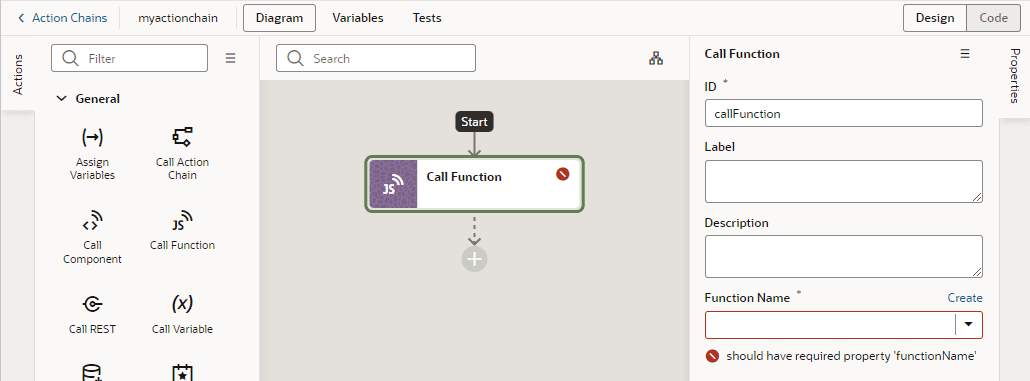Click the magnifier in the diagram Search field
Screen dimensions: 1030x381
[x=296, y=58]
